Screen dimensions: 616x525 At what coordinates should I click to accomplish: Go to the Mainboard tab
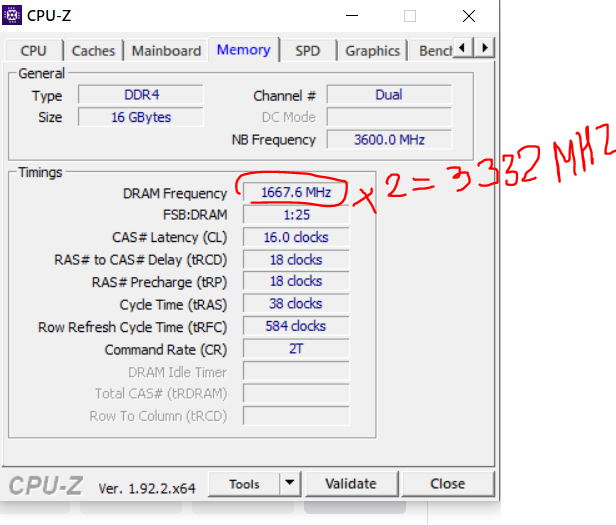pos(166,51)
